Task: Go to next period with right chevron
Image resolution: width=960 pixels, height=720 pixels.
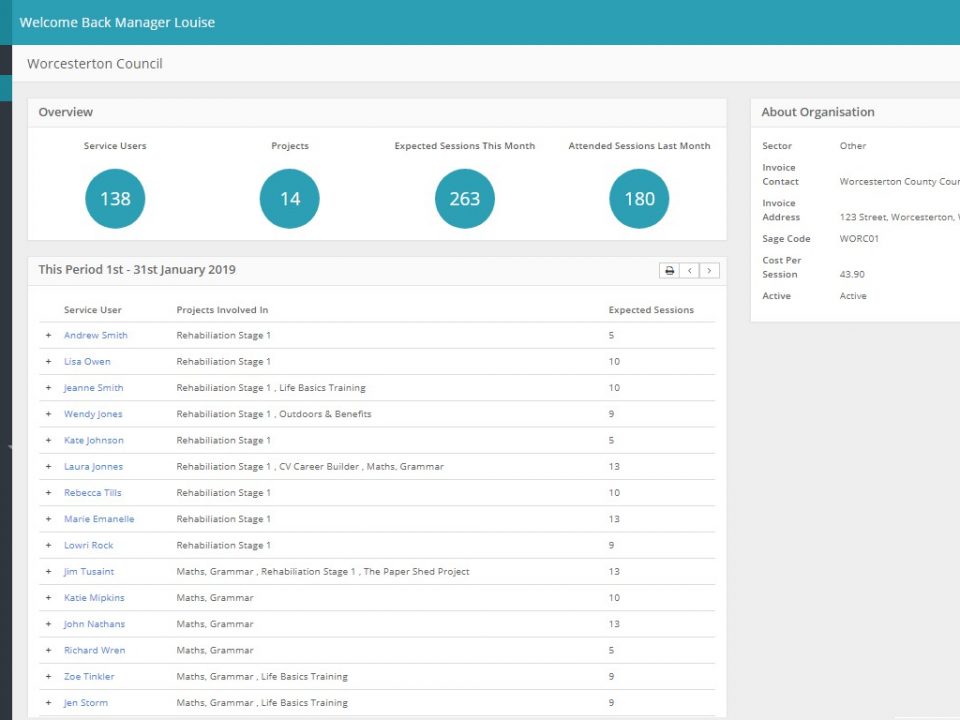Action: coord(709,271)
